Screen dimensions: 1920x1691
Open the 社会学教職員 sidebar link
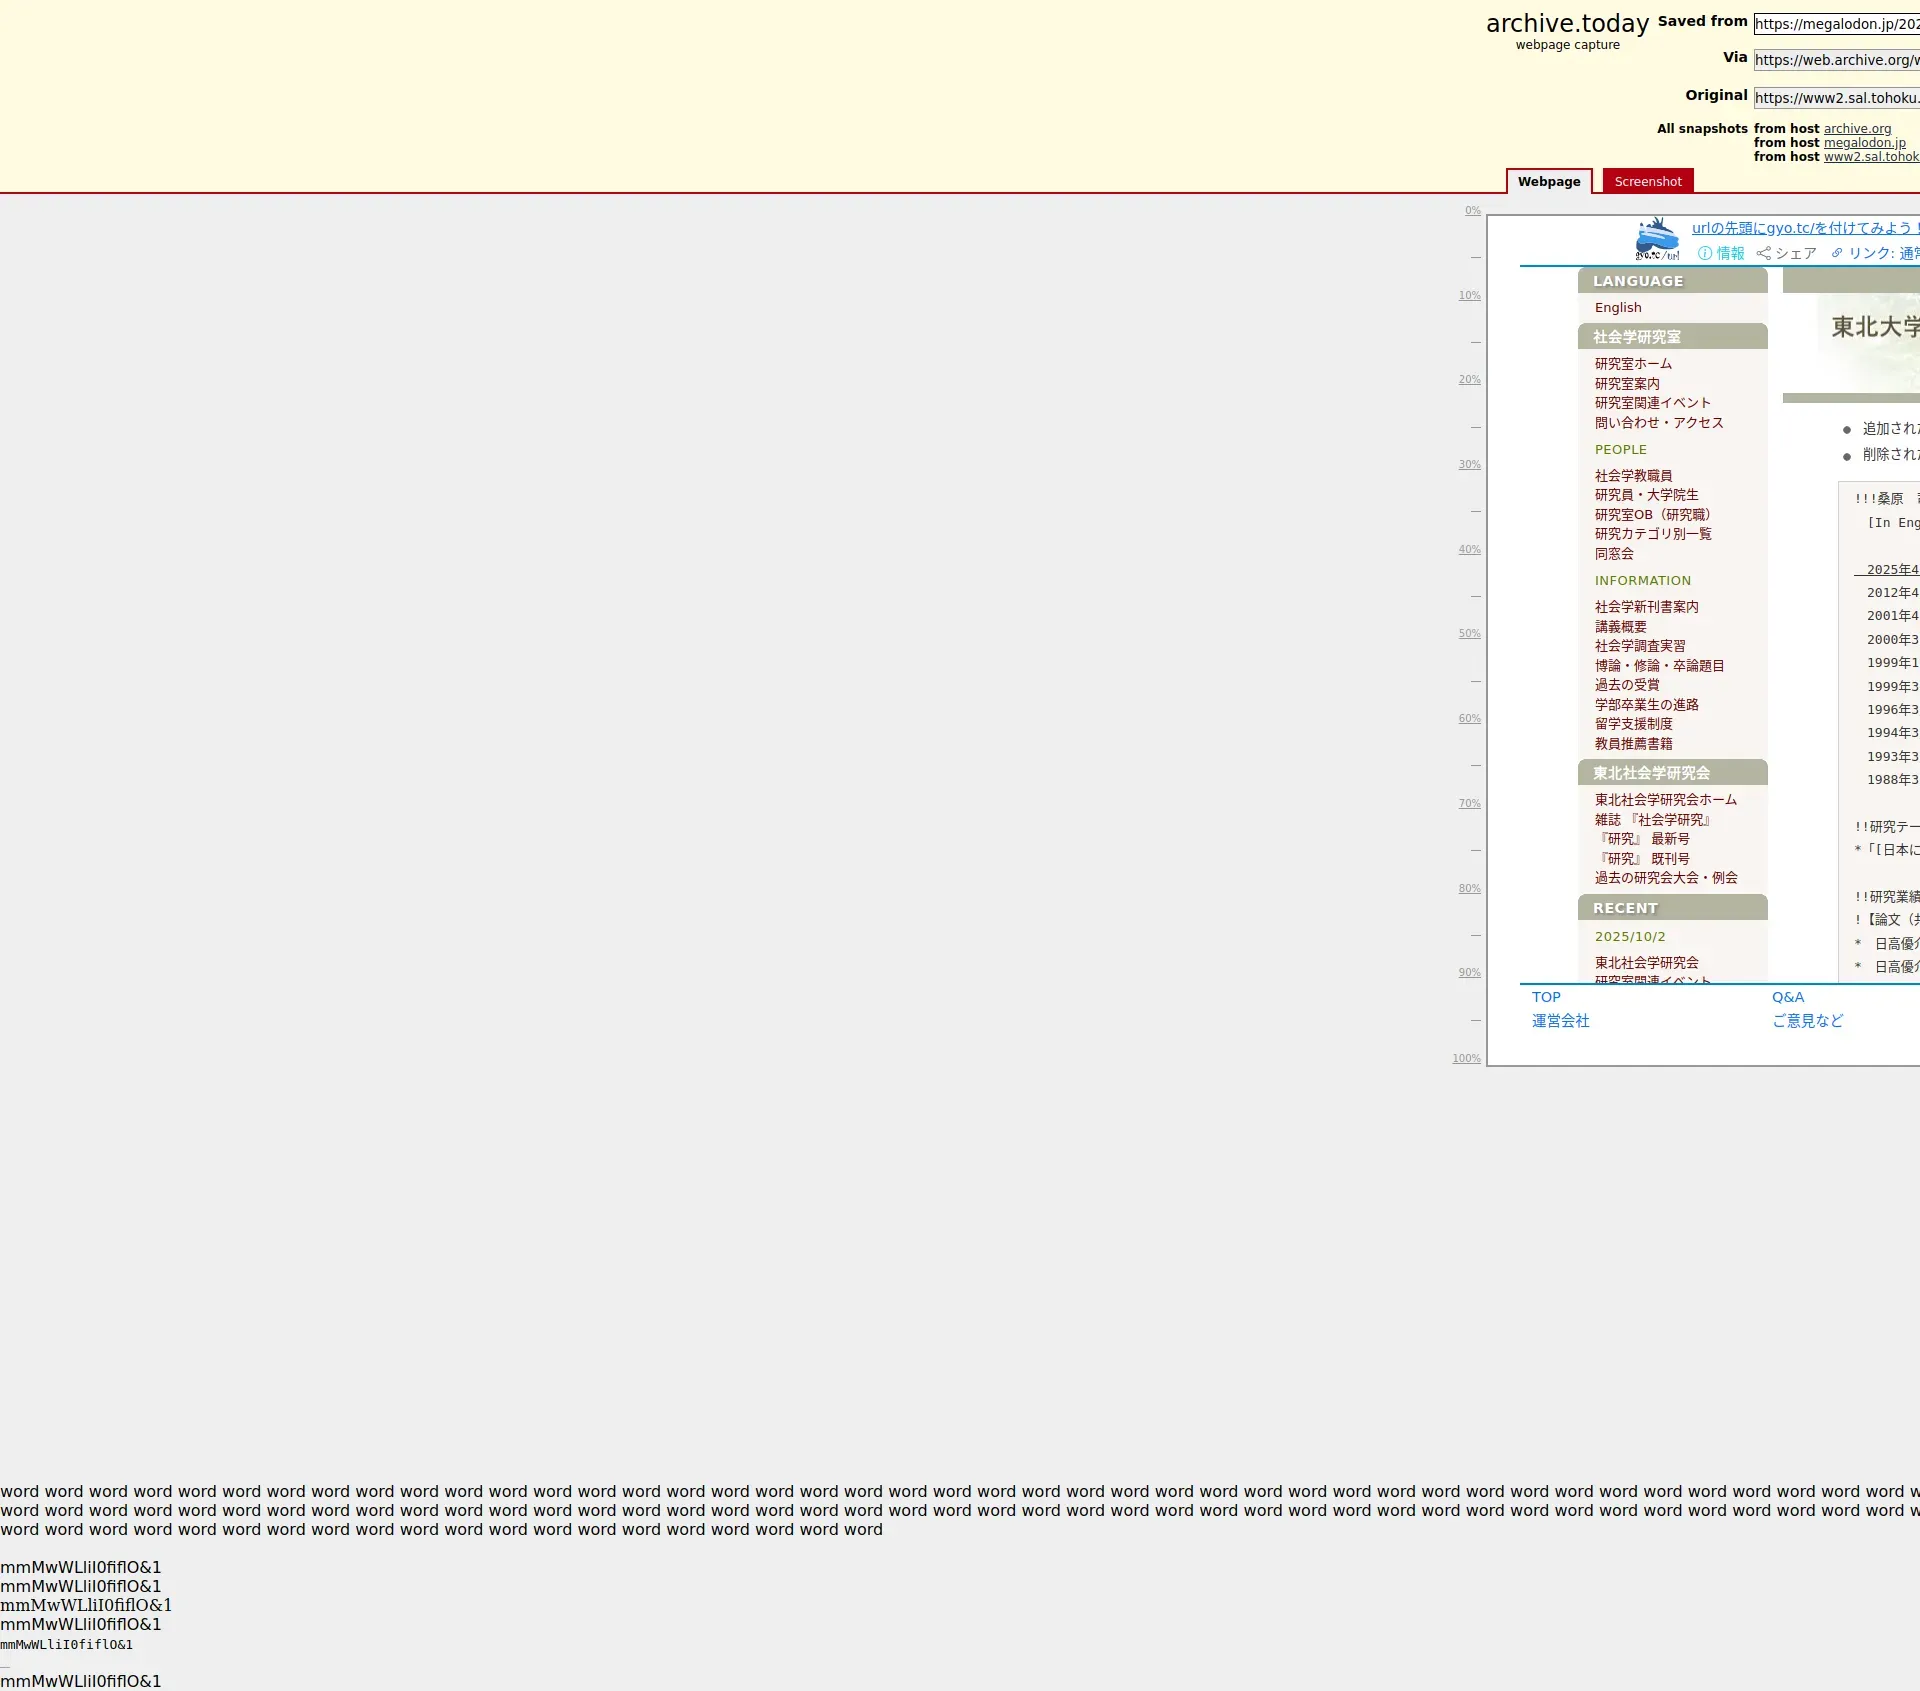pos(1632,476)
